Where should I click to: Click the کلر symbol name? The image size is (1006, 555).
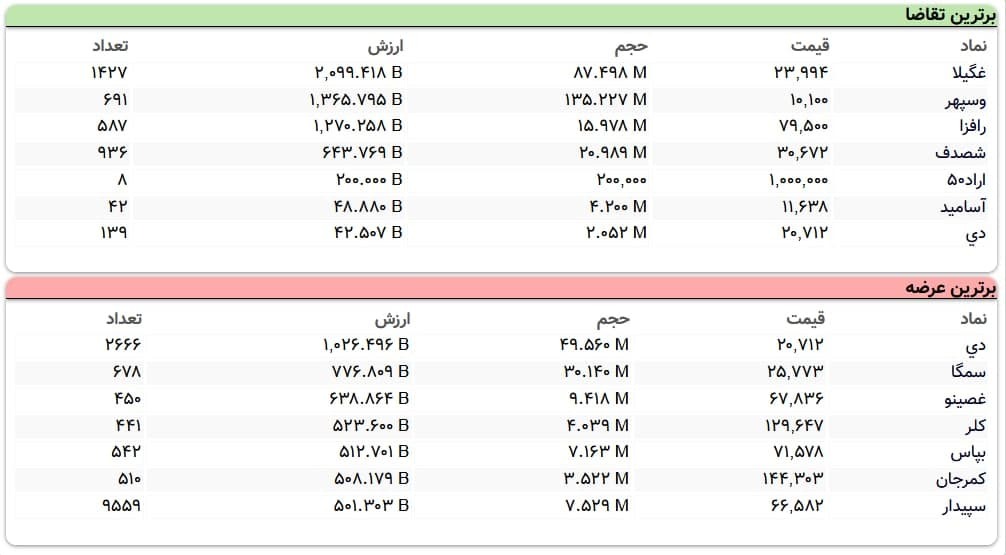[975, 425]
